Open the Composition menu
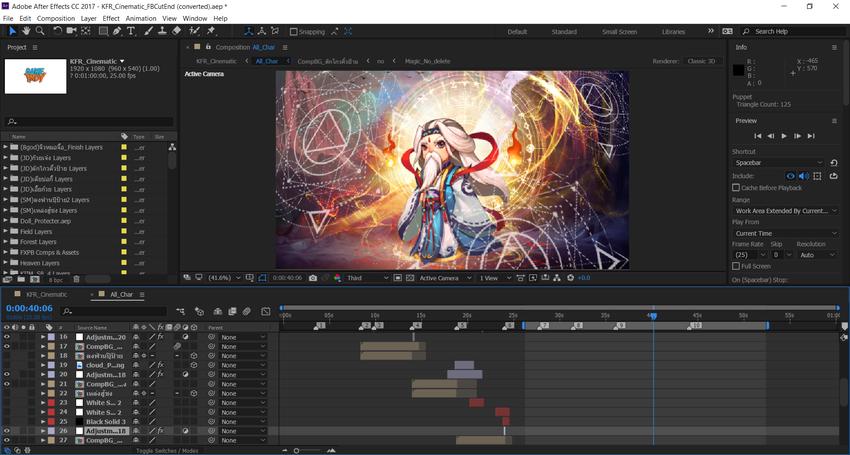The image size is (850, 455). click(56, 18)
